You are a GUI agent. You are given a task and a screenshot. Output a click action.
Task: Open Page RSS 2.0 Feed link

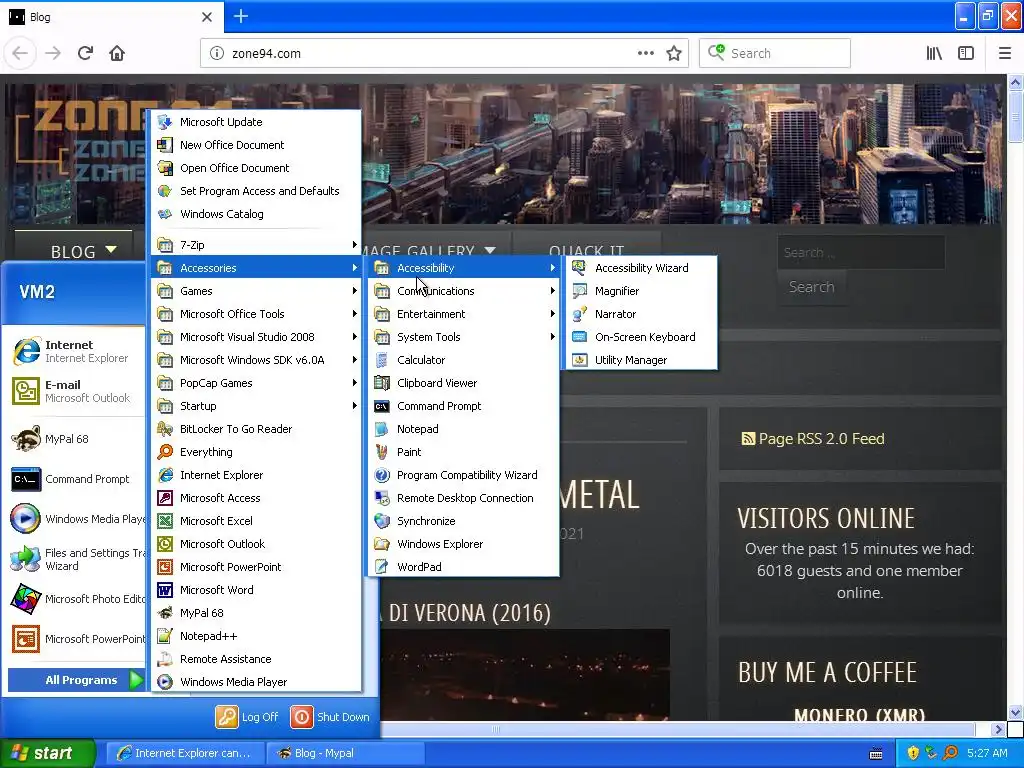[813, 439]
